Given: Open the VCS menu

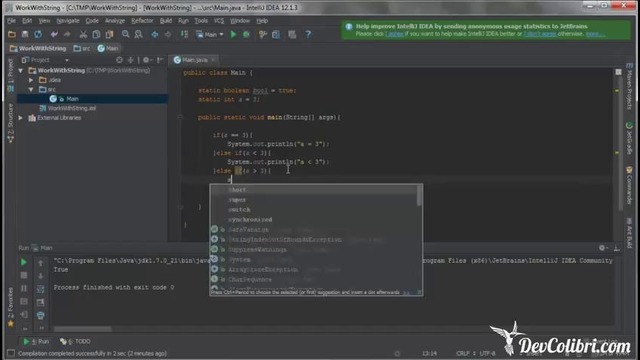Looking at the screenshot, I should pyautogui.click(x=219, y=21).
